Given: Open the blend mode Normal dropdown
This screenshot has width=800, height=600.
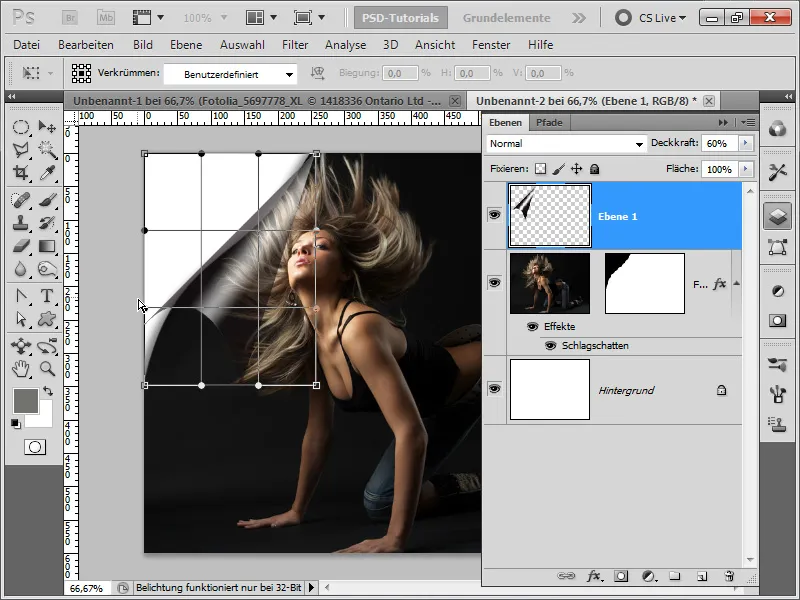Looking at the screenshot, I should point(566,144).
